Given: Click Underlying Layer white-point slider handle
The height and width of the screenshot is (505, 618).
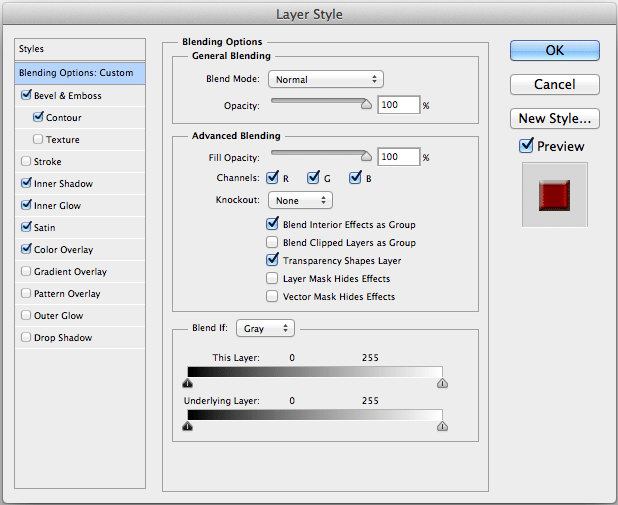Looking at the screenshot, I should coord(442,425).
